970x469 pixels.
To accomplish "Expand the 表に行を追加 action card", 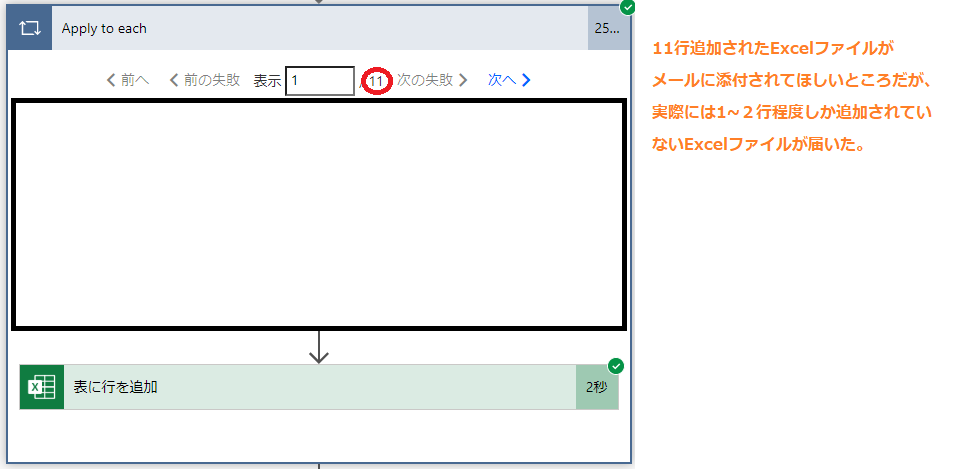I will 320,387.
